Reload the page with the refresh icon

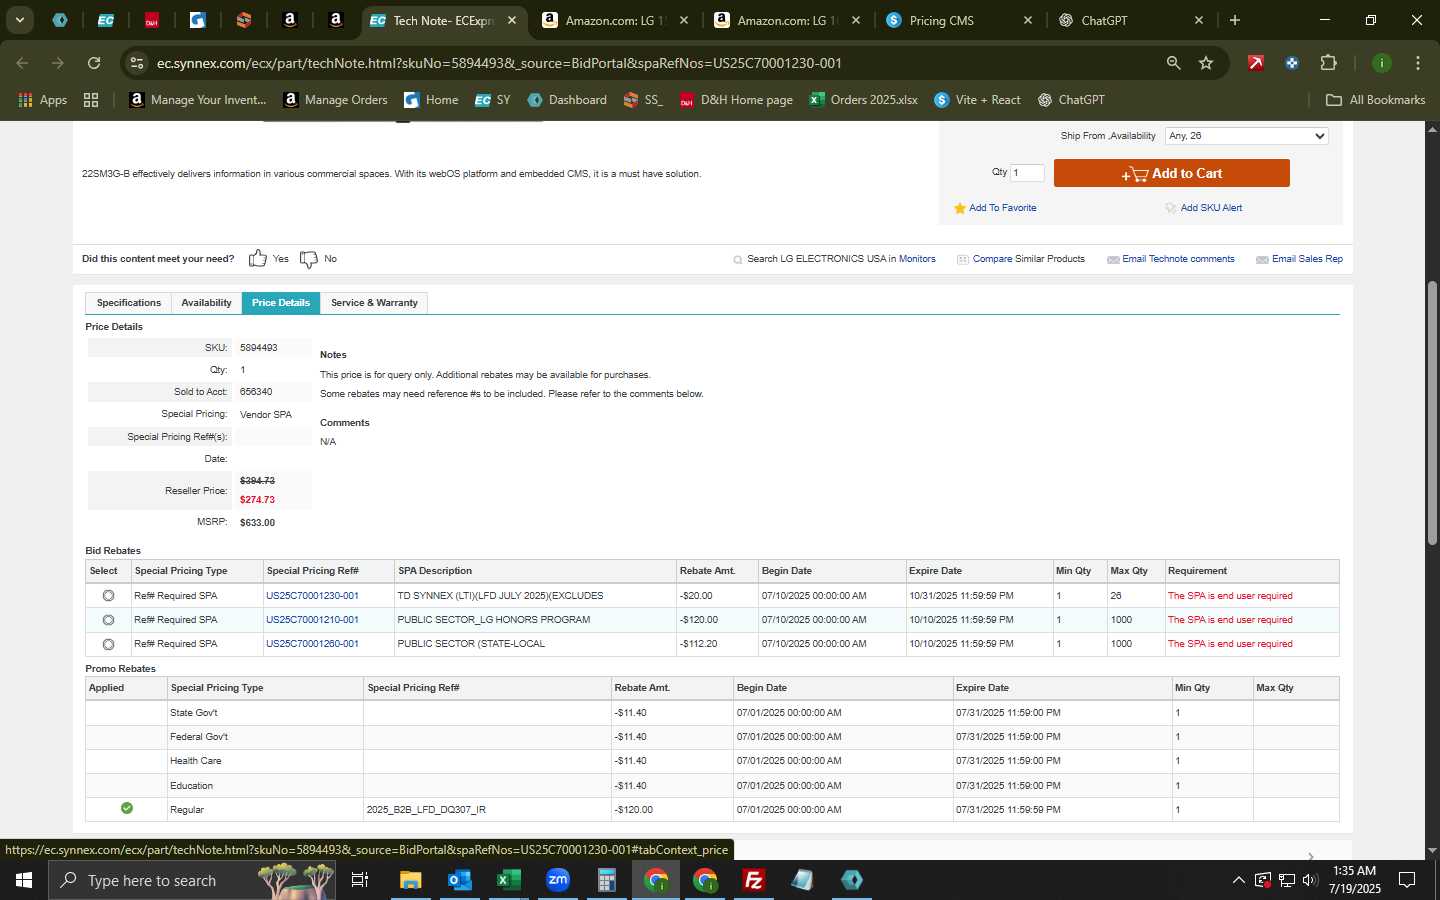94,63
